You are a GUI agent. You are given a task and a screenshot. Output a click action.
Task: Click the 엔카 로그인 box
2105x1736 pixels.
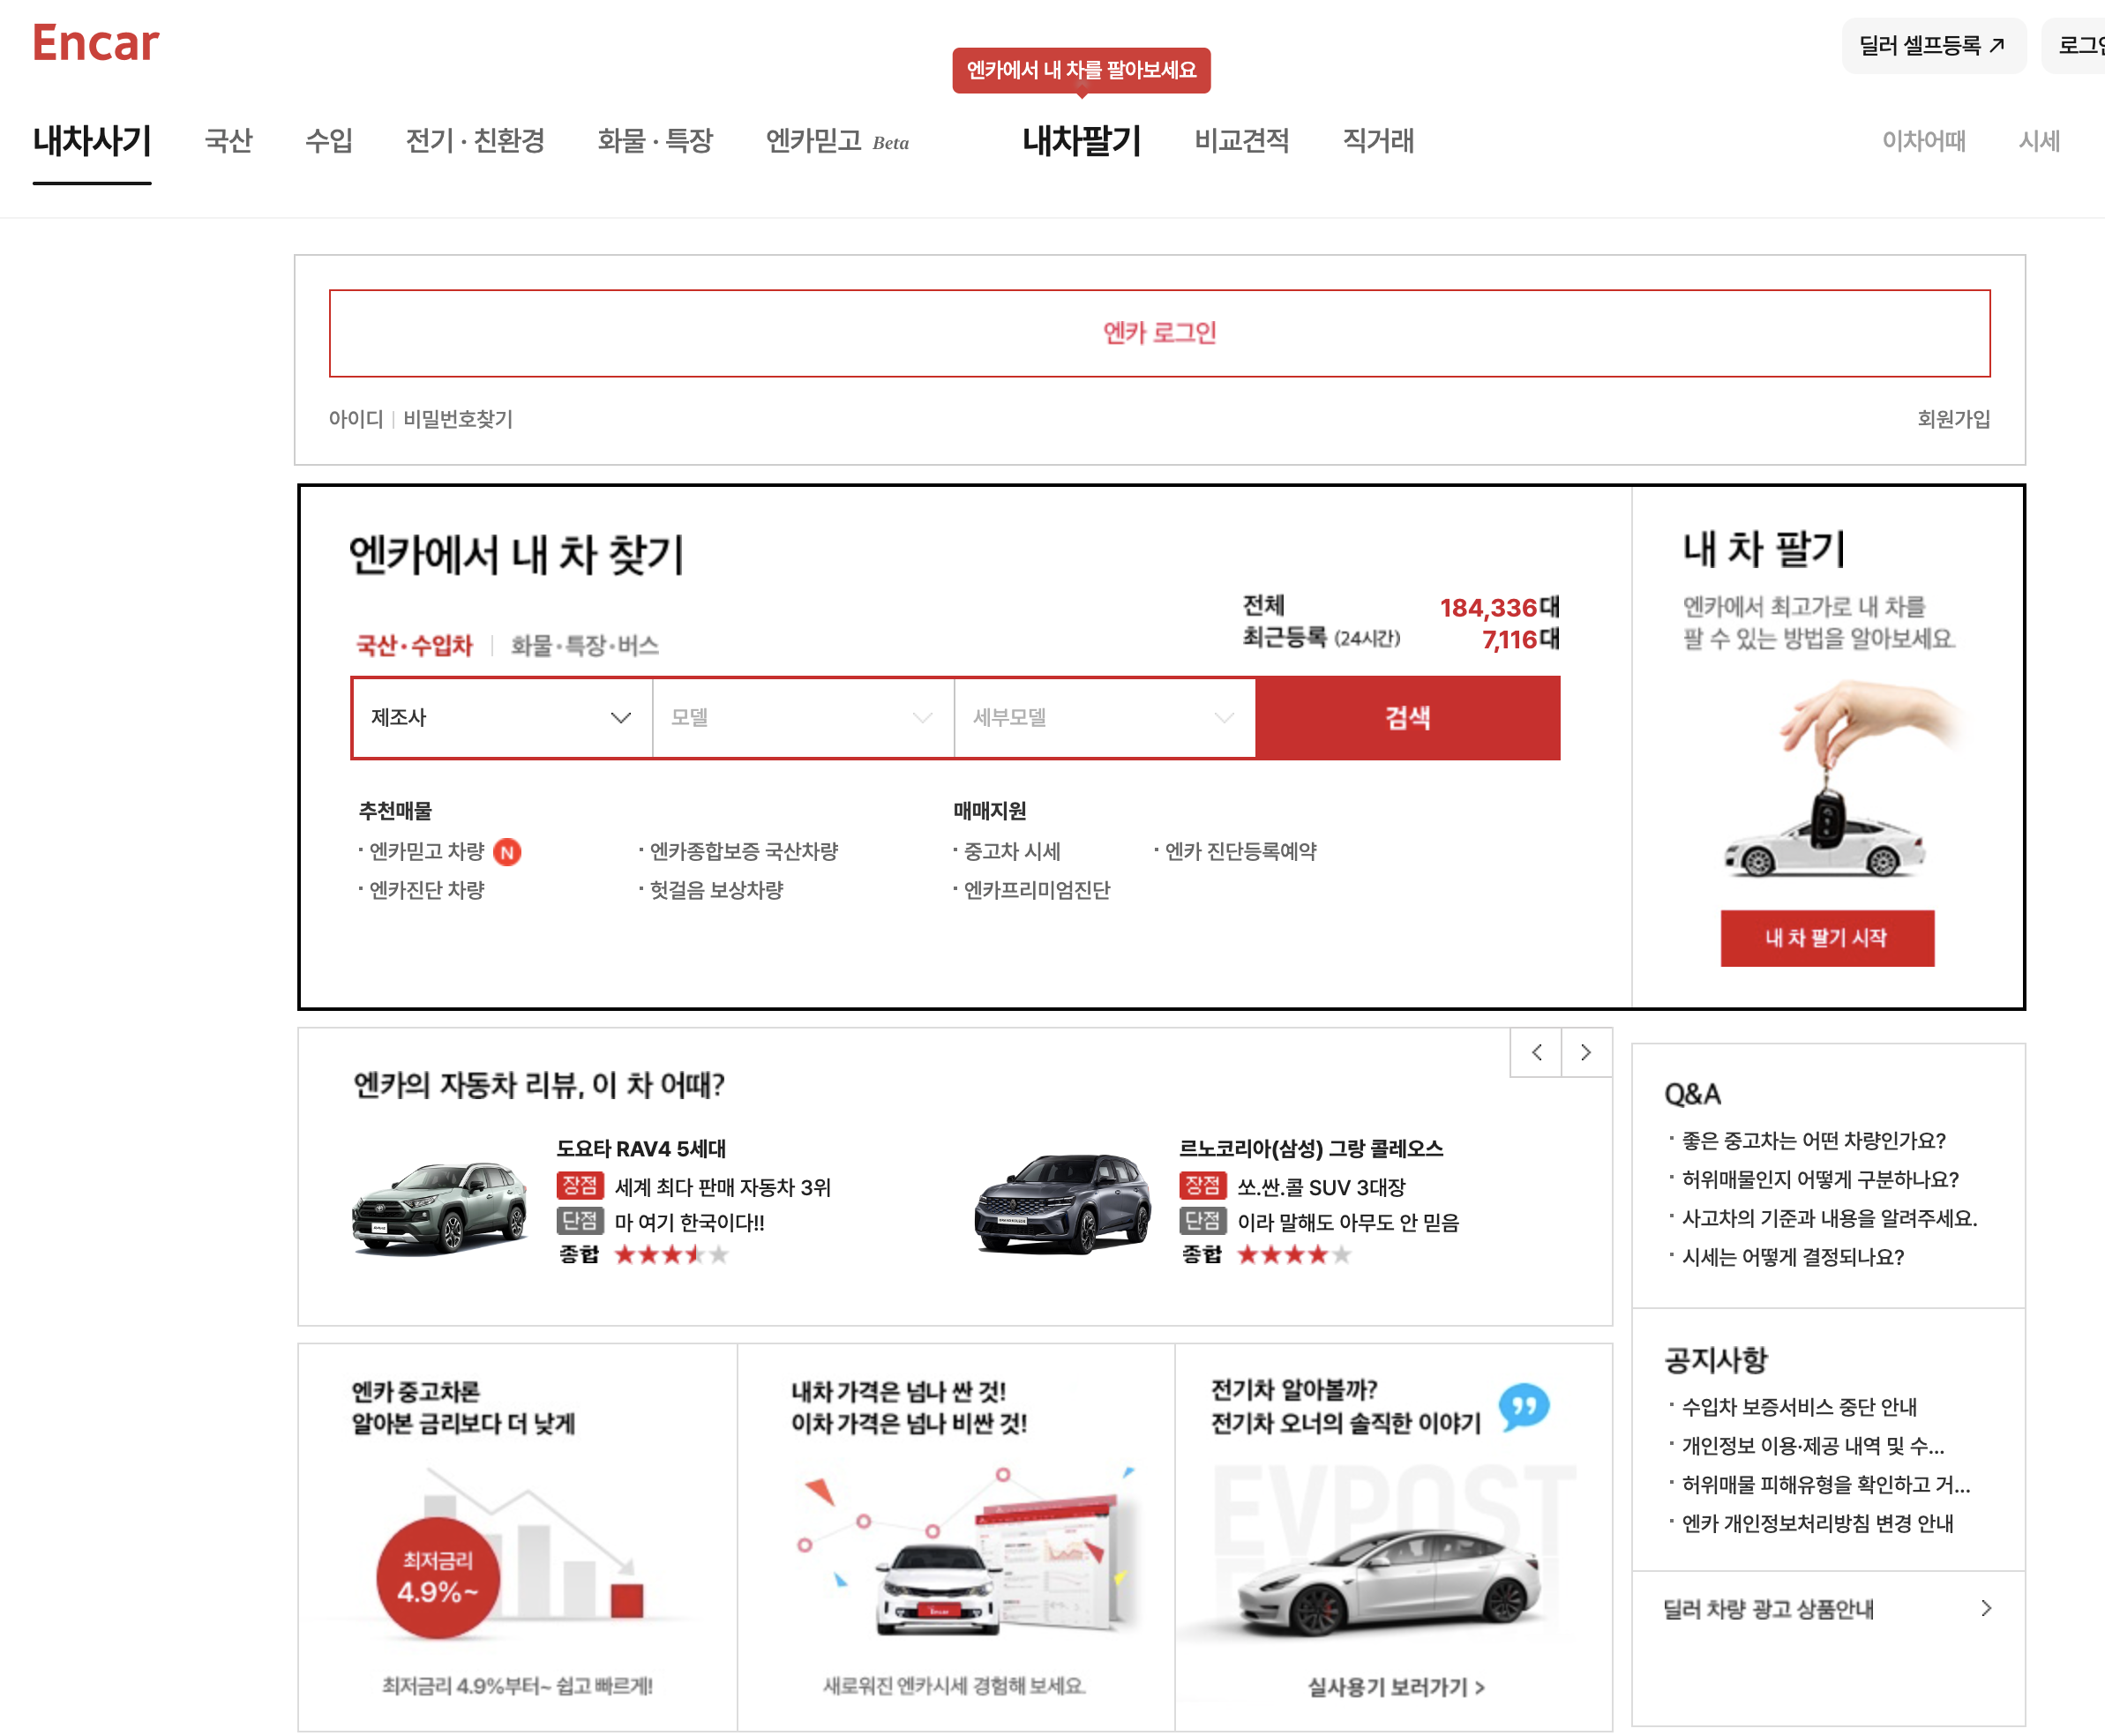[x=1159, y=333]
